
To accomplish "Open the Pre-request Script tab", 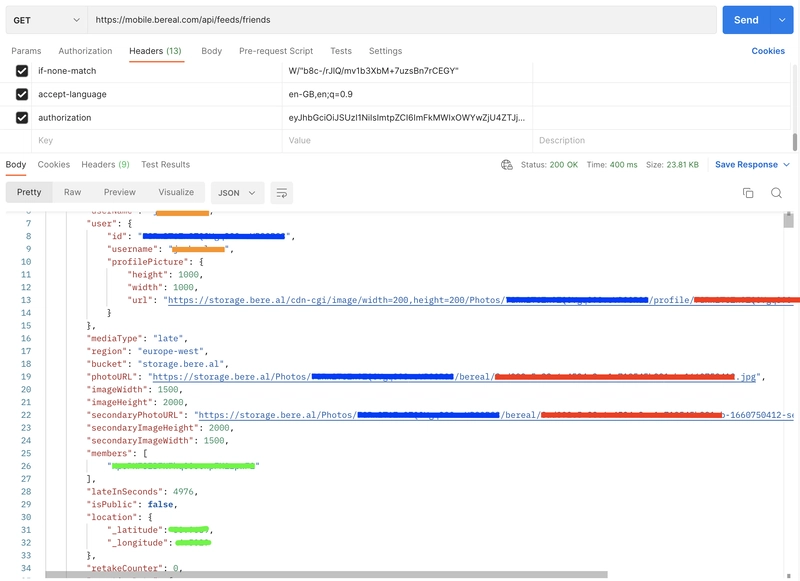I will pyautogui.click(x=276, y=51).
